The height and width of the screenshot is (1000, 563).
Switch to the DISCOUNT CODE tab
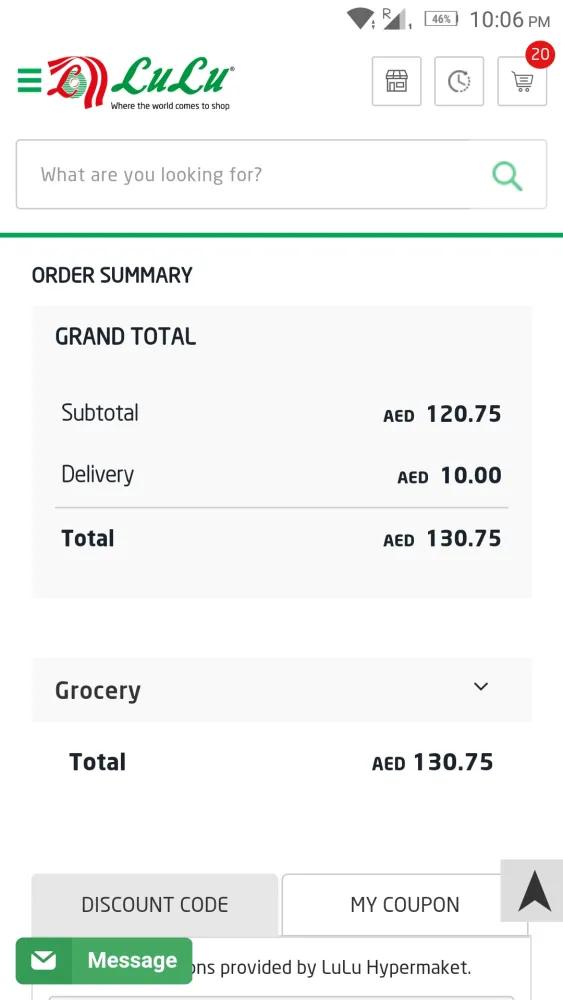tap(154, 904)
